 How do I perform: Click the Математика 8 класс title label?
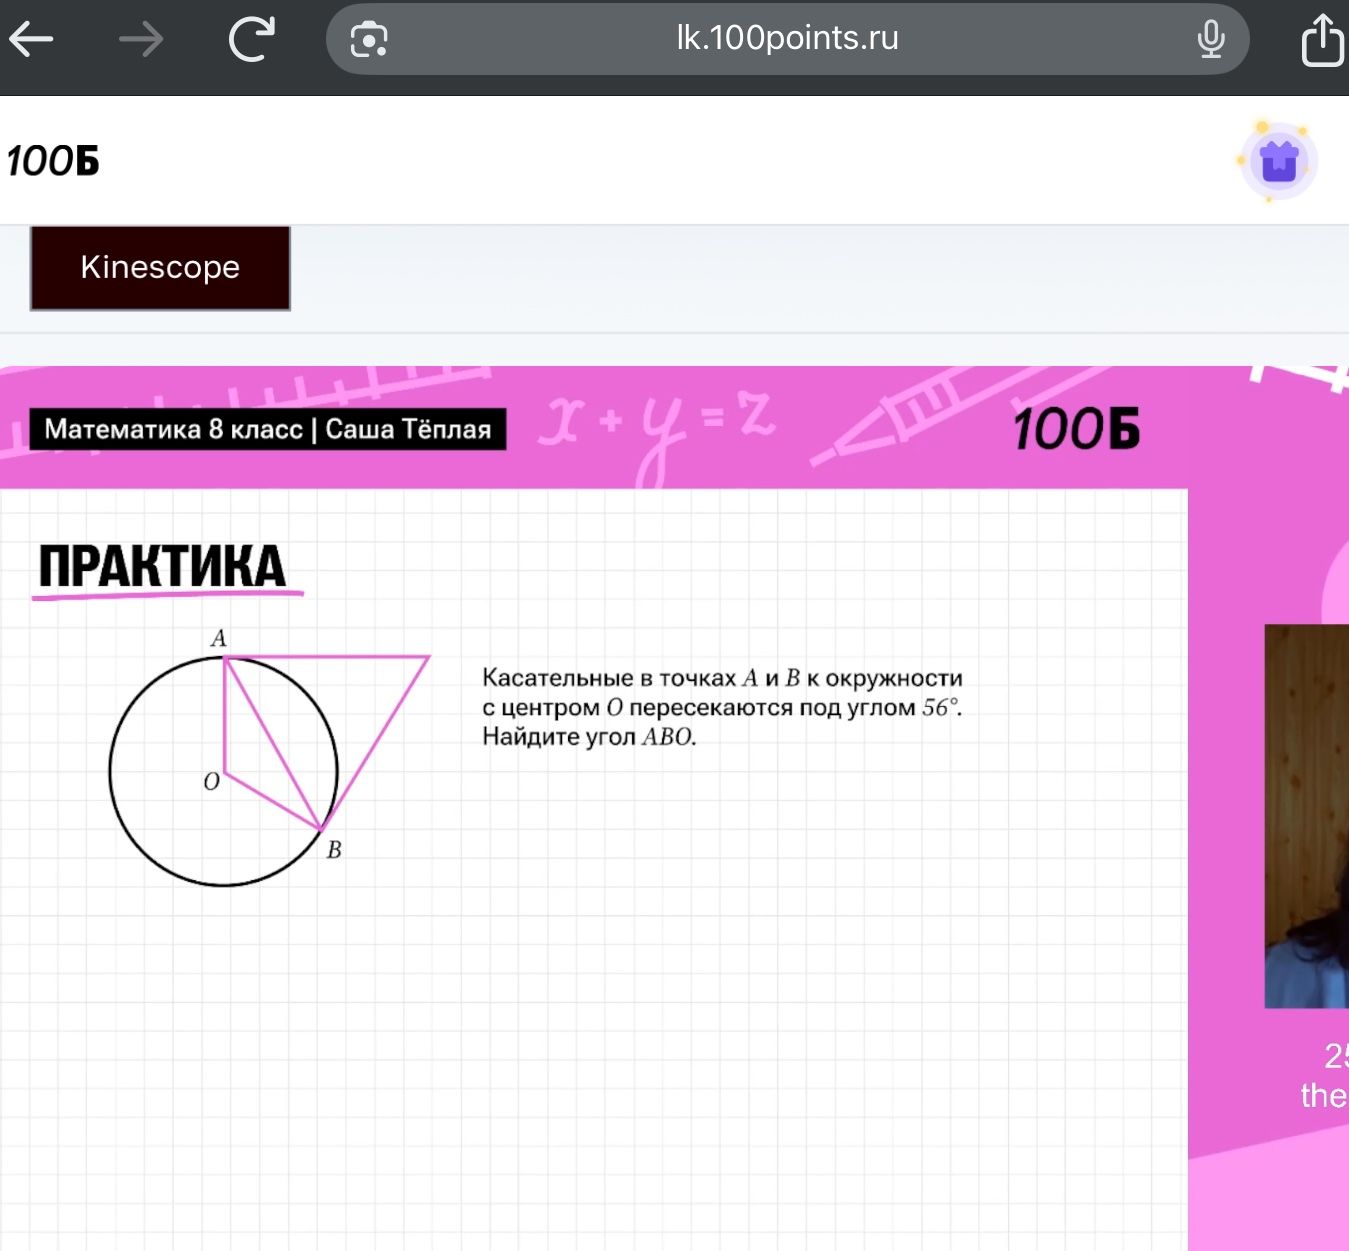(x=268, y=429)
